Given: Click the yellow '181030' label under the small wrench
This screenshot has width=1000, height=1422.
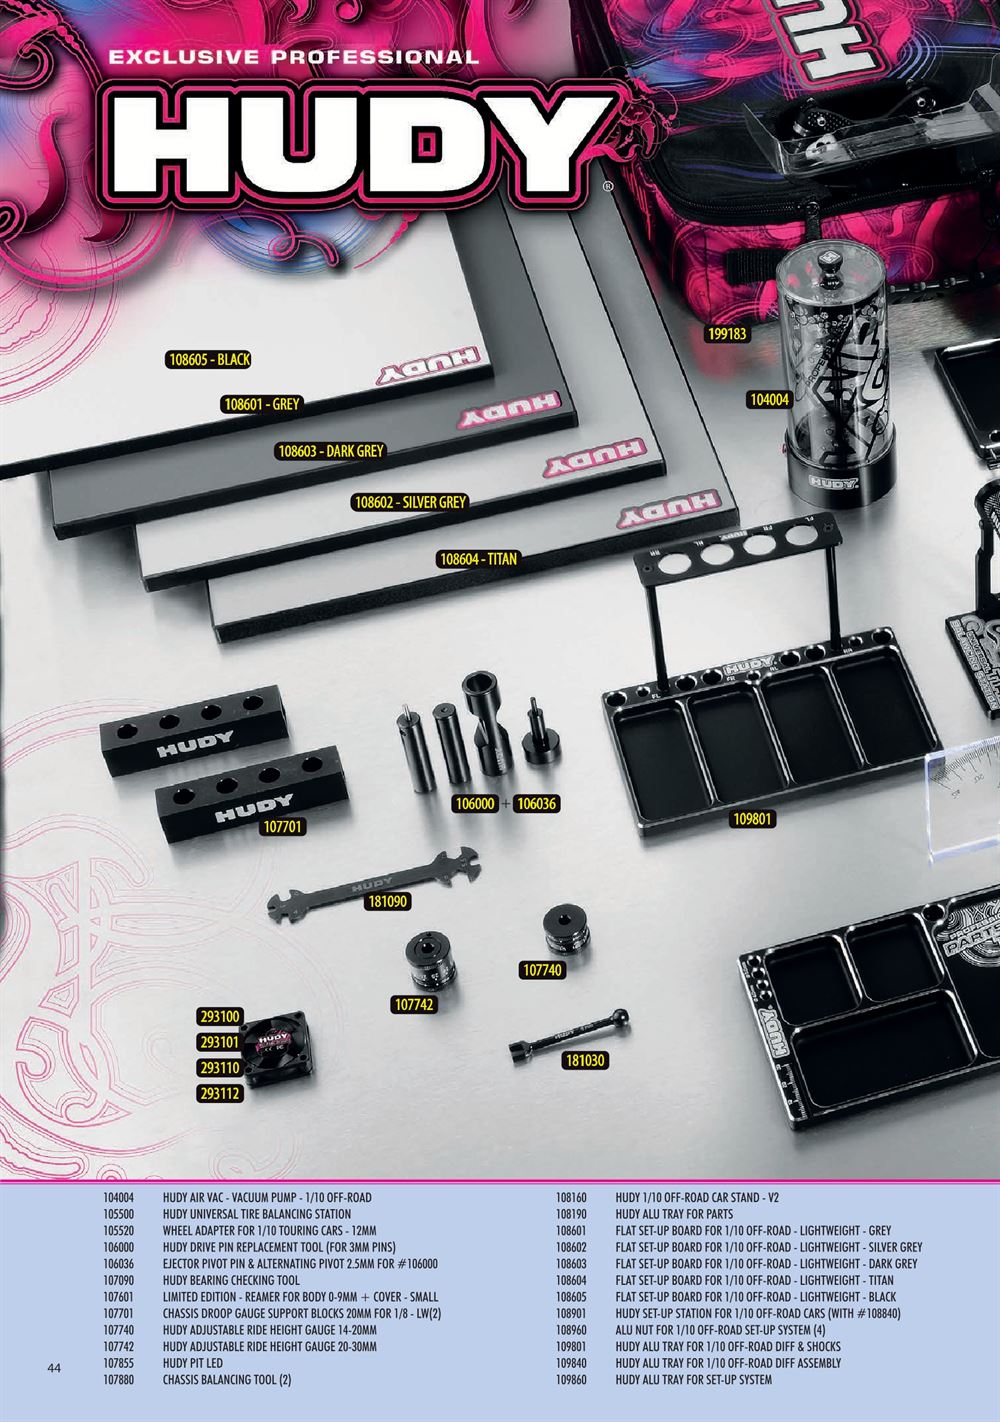Looking at the screenshot, I should point(585,1060).
